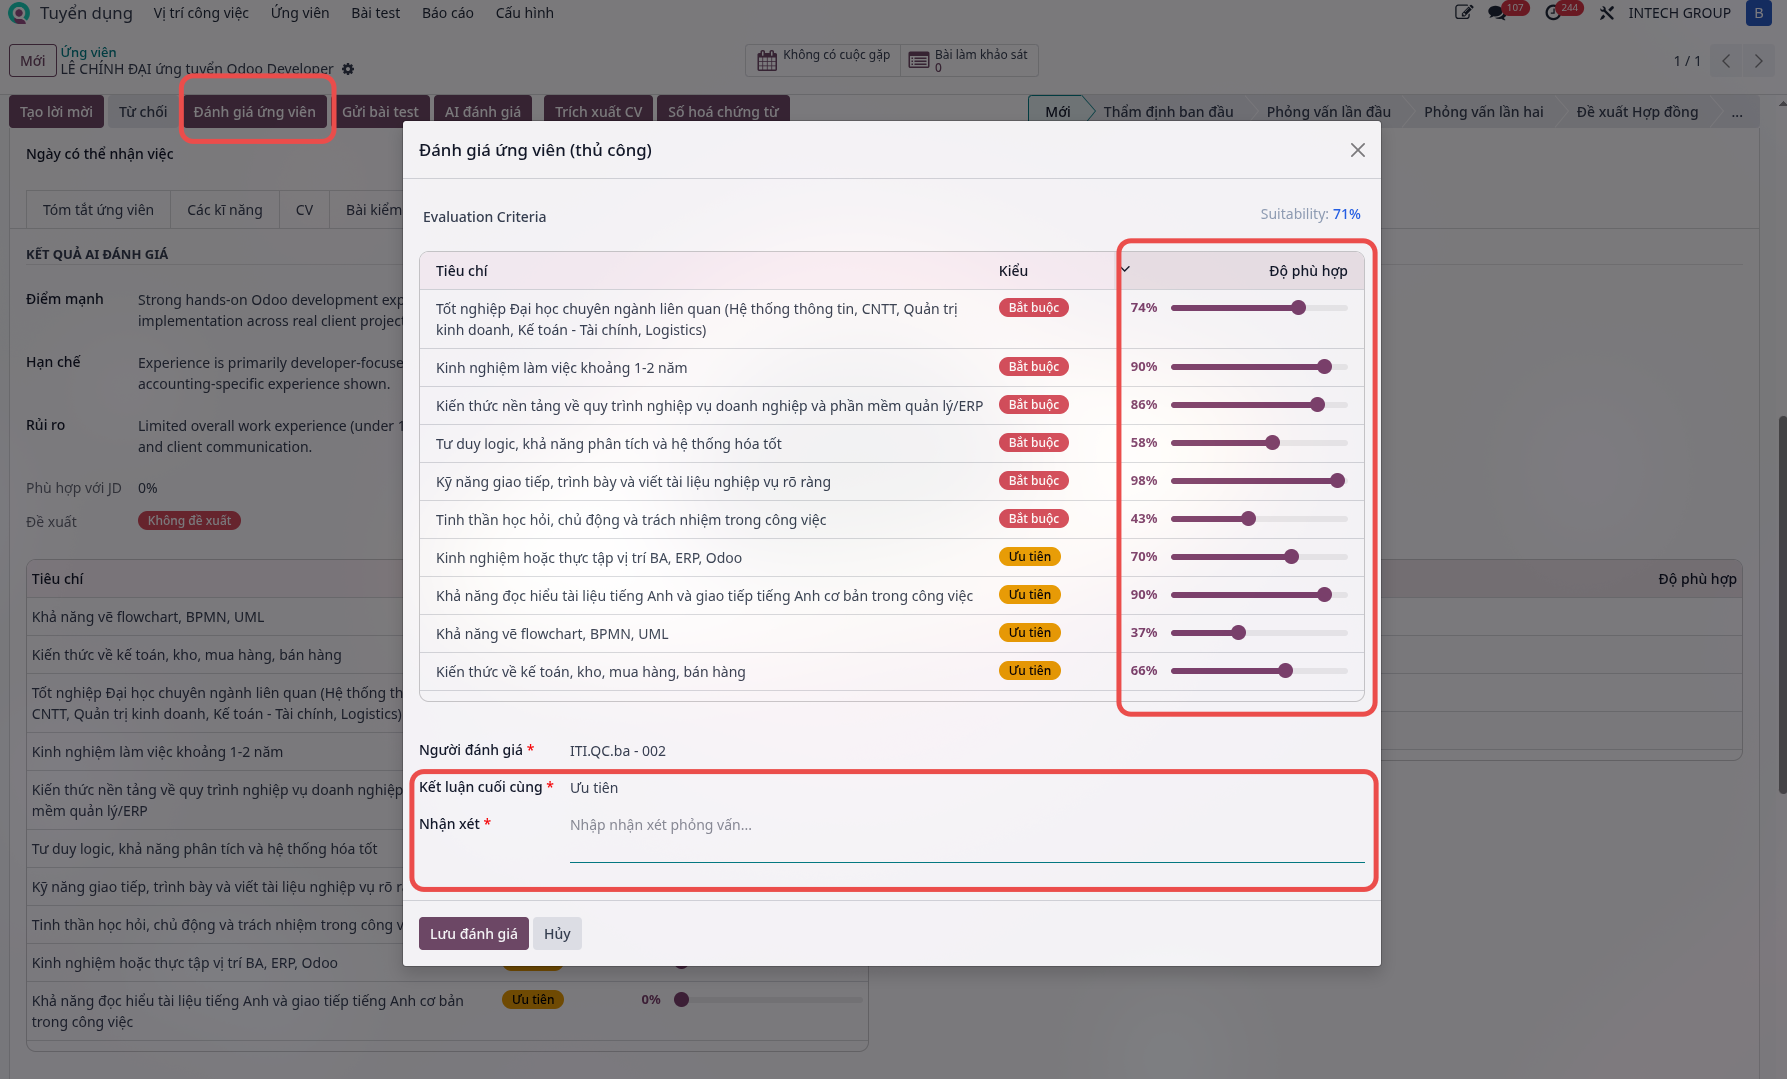Go to previous record arrow

point(1726,61)
